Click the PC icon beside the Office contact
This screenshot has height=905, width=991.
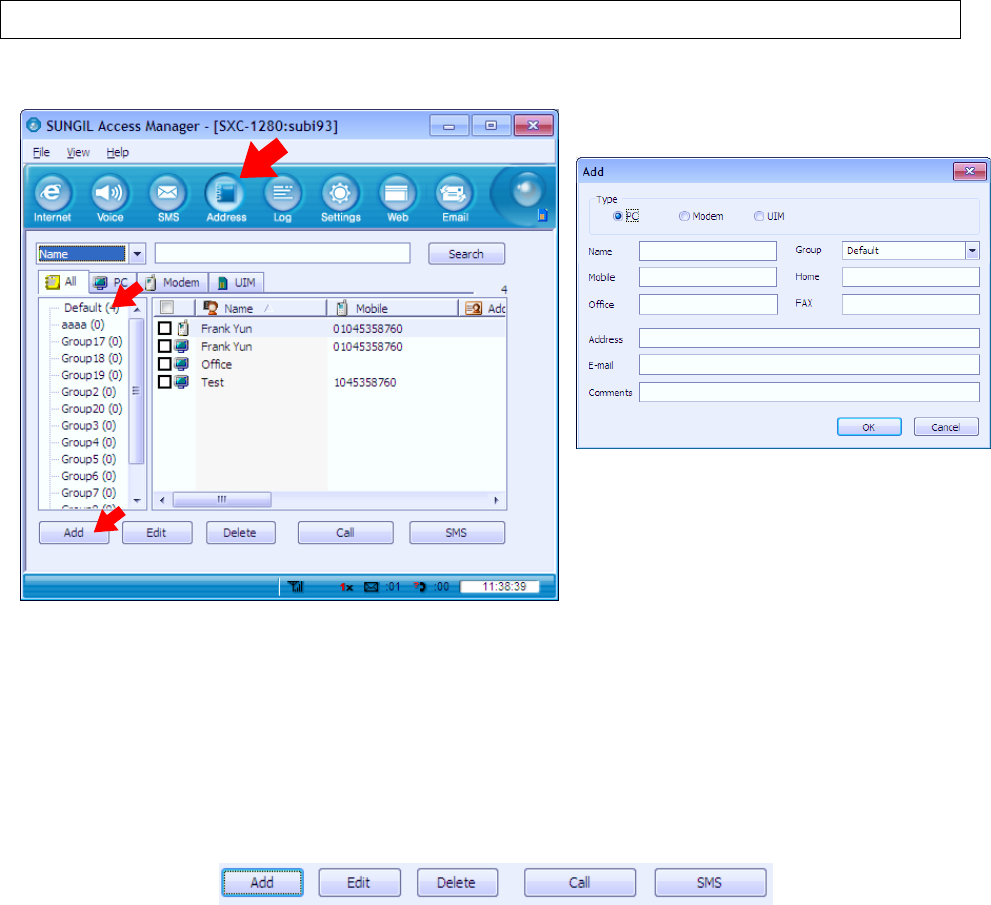pos(181,364)
